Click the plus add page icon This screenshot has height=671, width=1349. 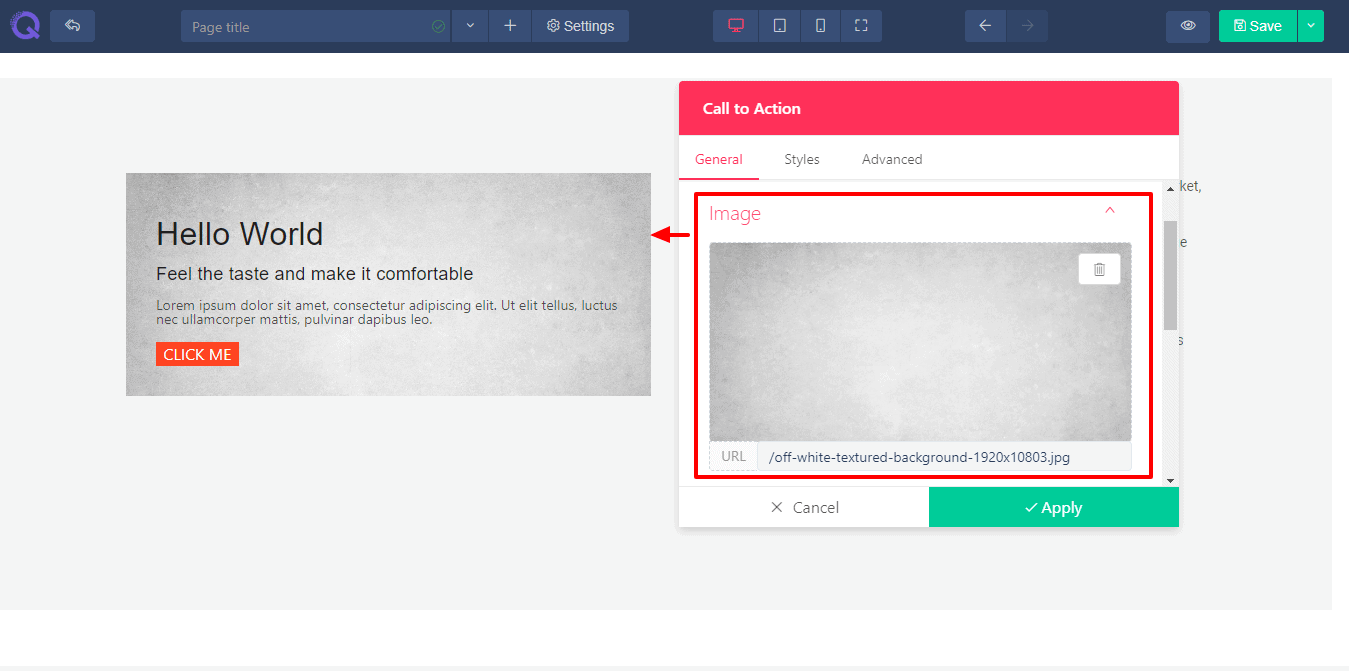tap(510, 26)
